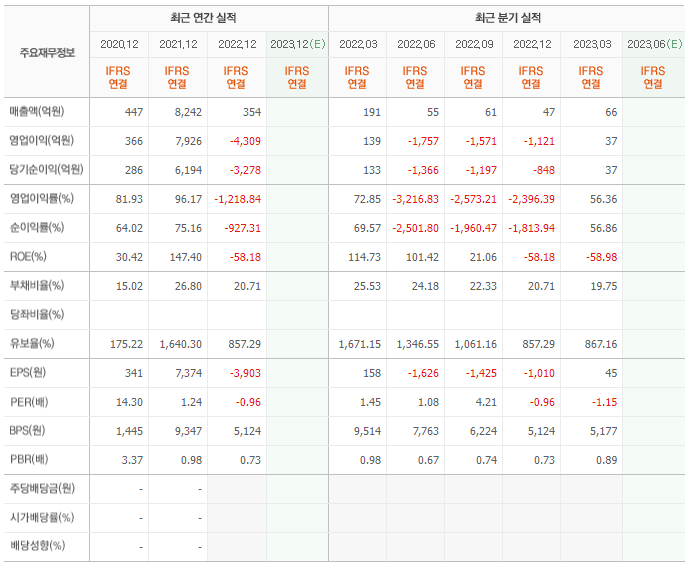Click net income -848 for 2022.12
Image resolution: width=690 pixels, height=567 pixels.
coord(544,170)
